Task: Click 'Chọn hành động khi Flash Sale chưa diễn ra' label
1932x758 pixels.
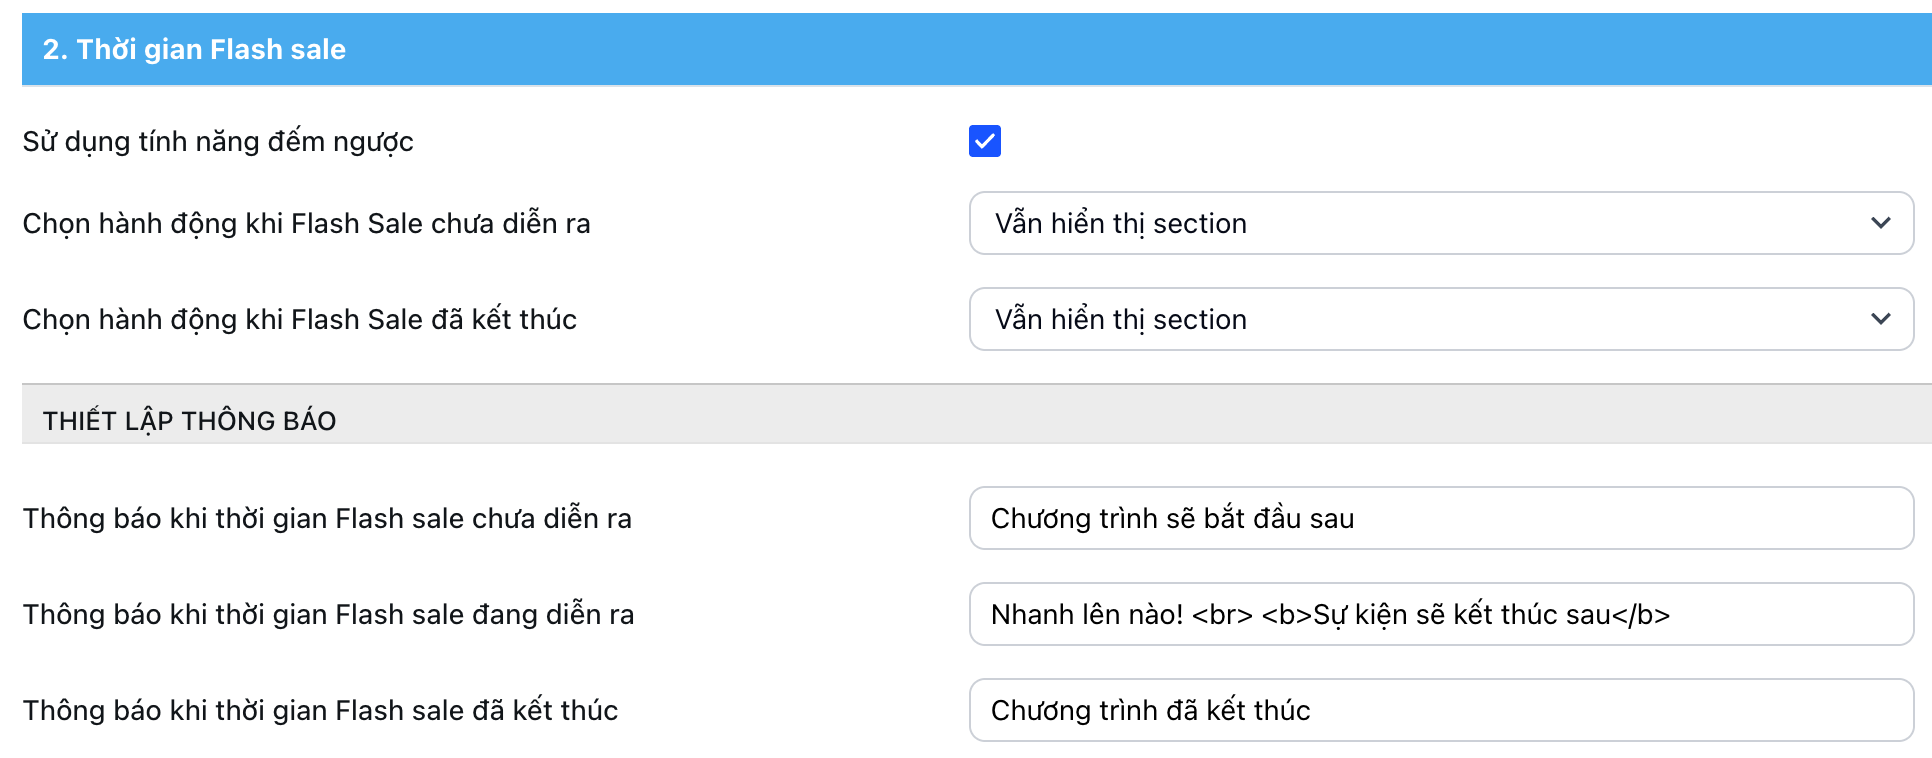Action: [306, 223]
